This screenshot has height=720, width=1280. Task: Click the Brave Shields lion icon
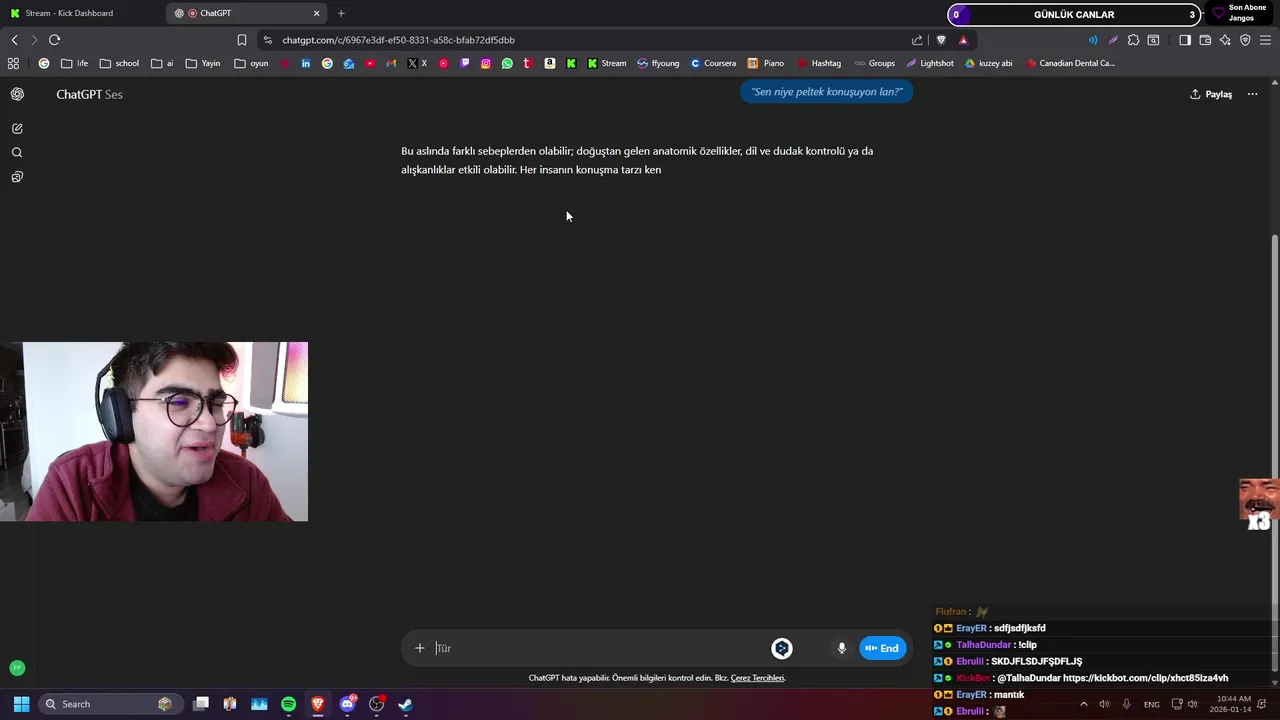tap(941, 40)
